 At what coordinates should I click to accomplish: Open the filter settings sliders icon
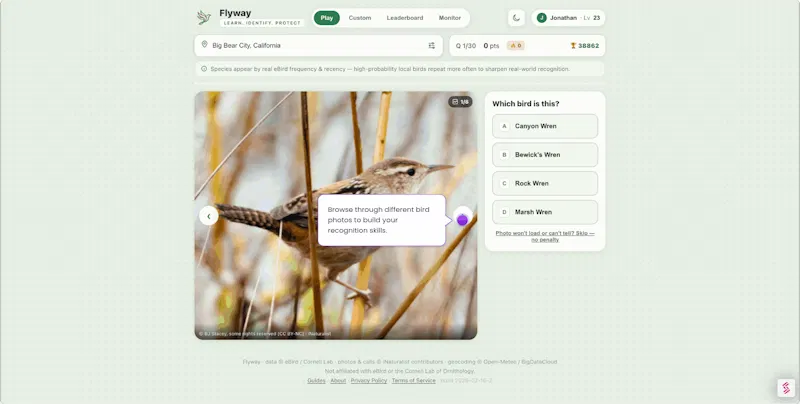tap(432, 45)
